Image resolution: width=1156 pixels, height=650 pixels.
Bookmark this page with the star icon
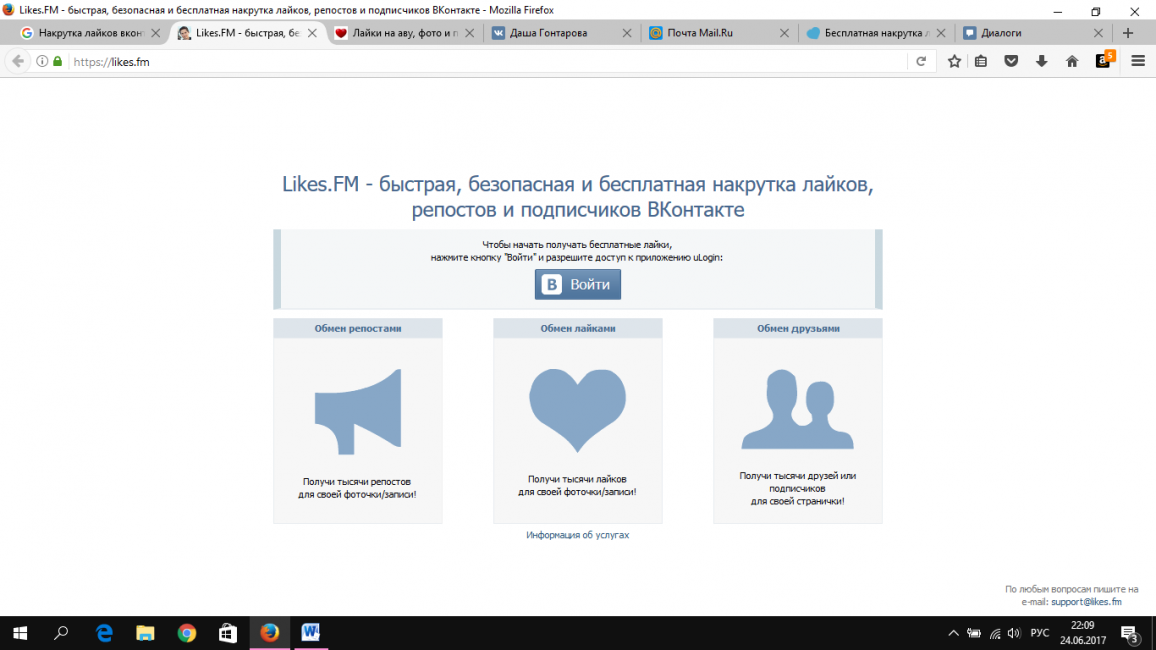tap(954, 62)
